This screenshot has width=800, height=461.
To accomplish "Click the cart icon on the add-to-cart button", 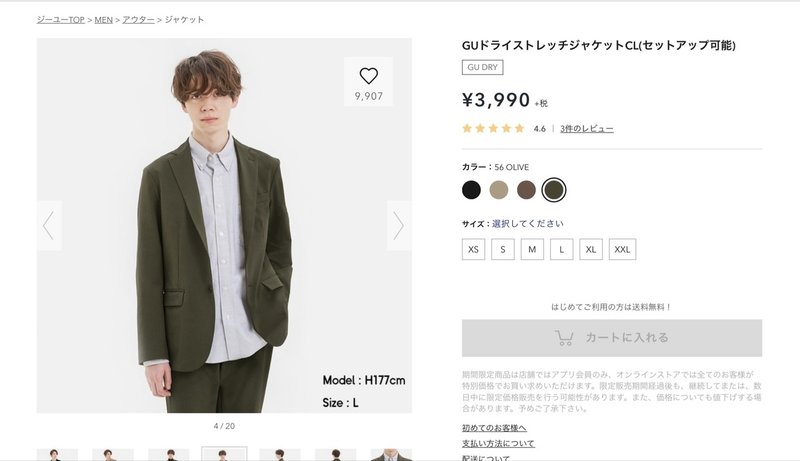I will point(564,338).
